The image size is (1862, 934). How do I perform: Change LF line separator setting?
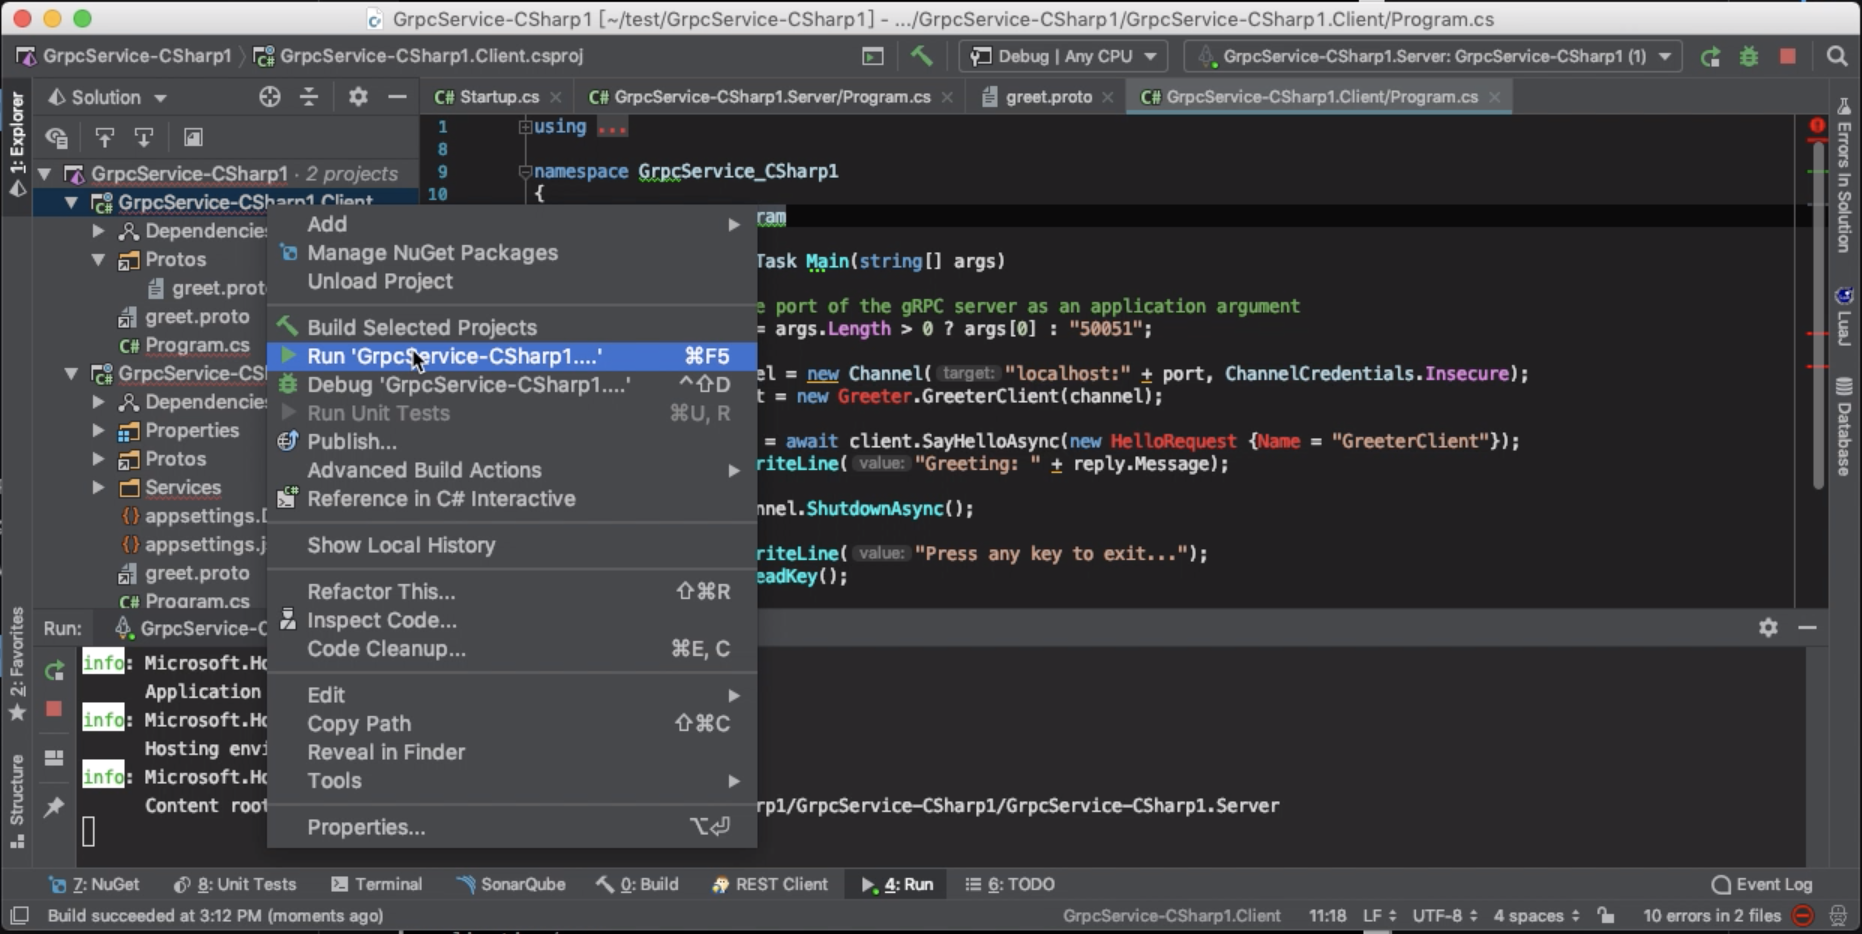click(1379, 915)
